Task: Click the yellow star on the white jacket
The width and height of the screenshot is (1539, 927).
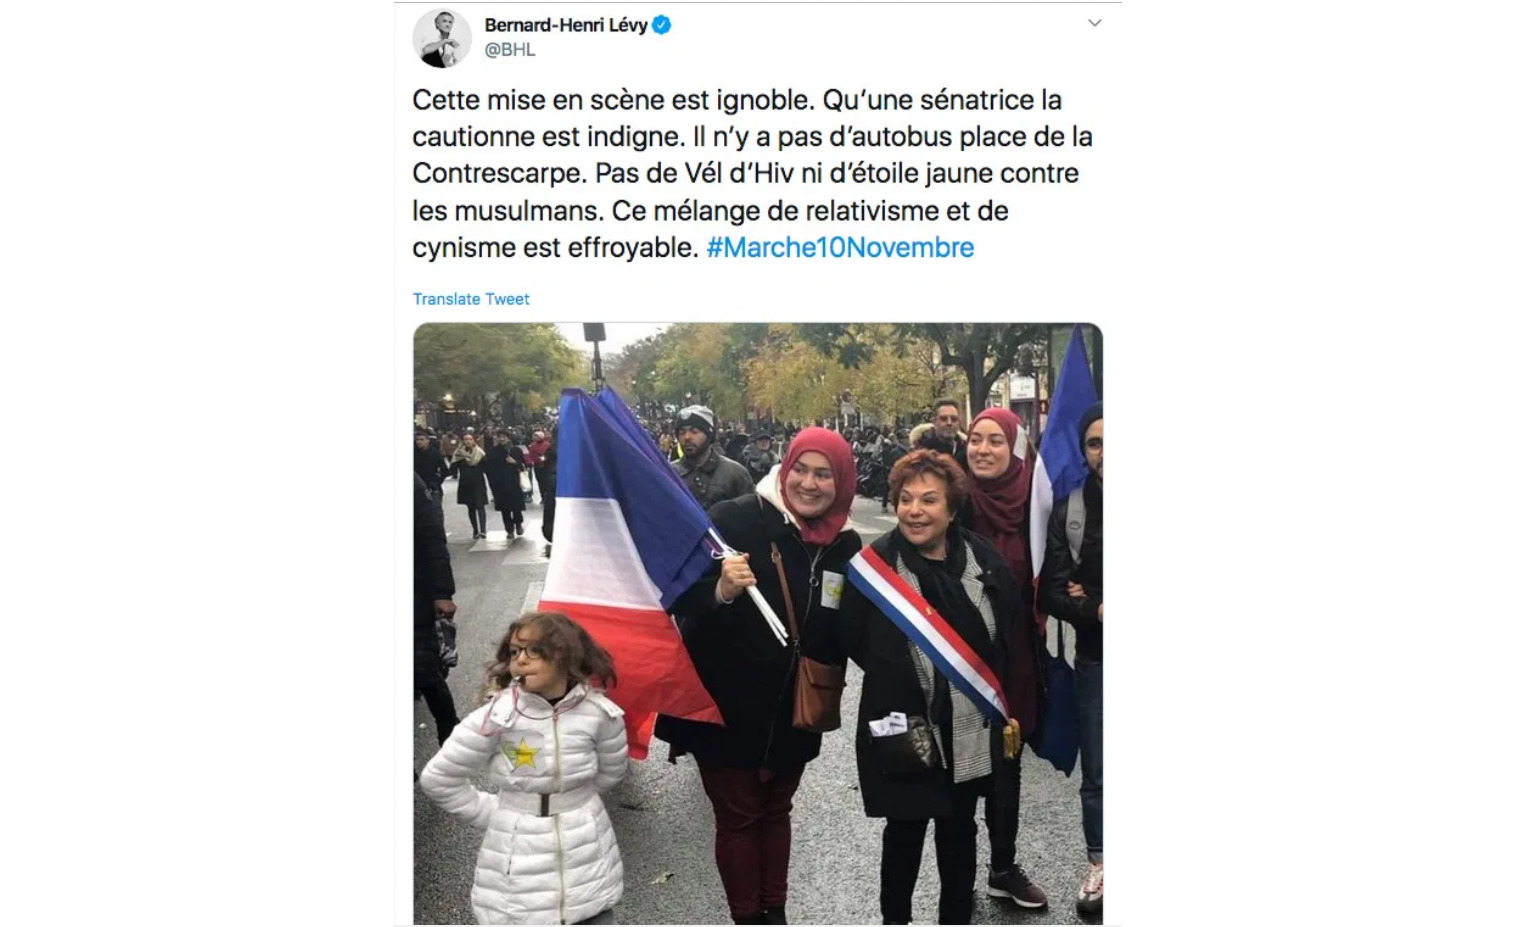Action: pyautogui.click(x=522, y=752)
